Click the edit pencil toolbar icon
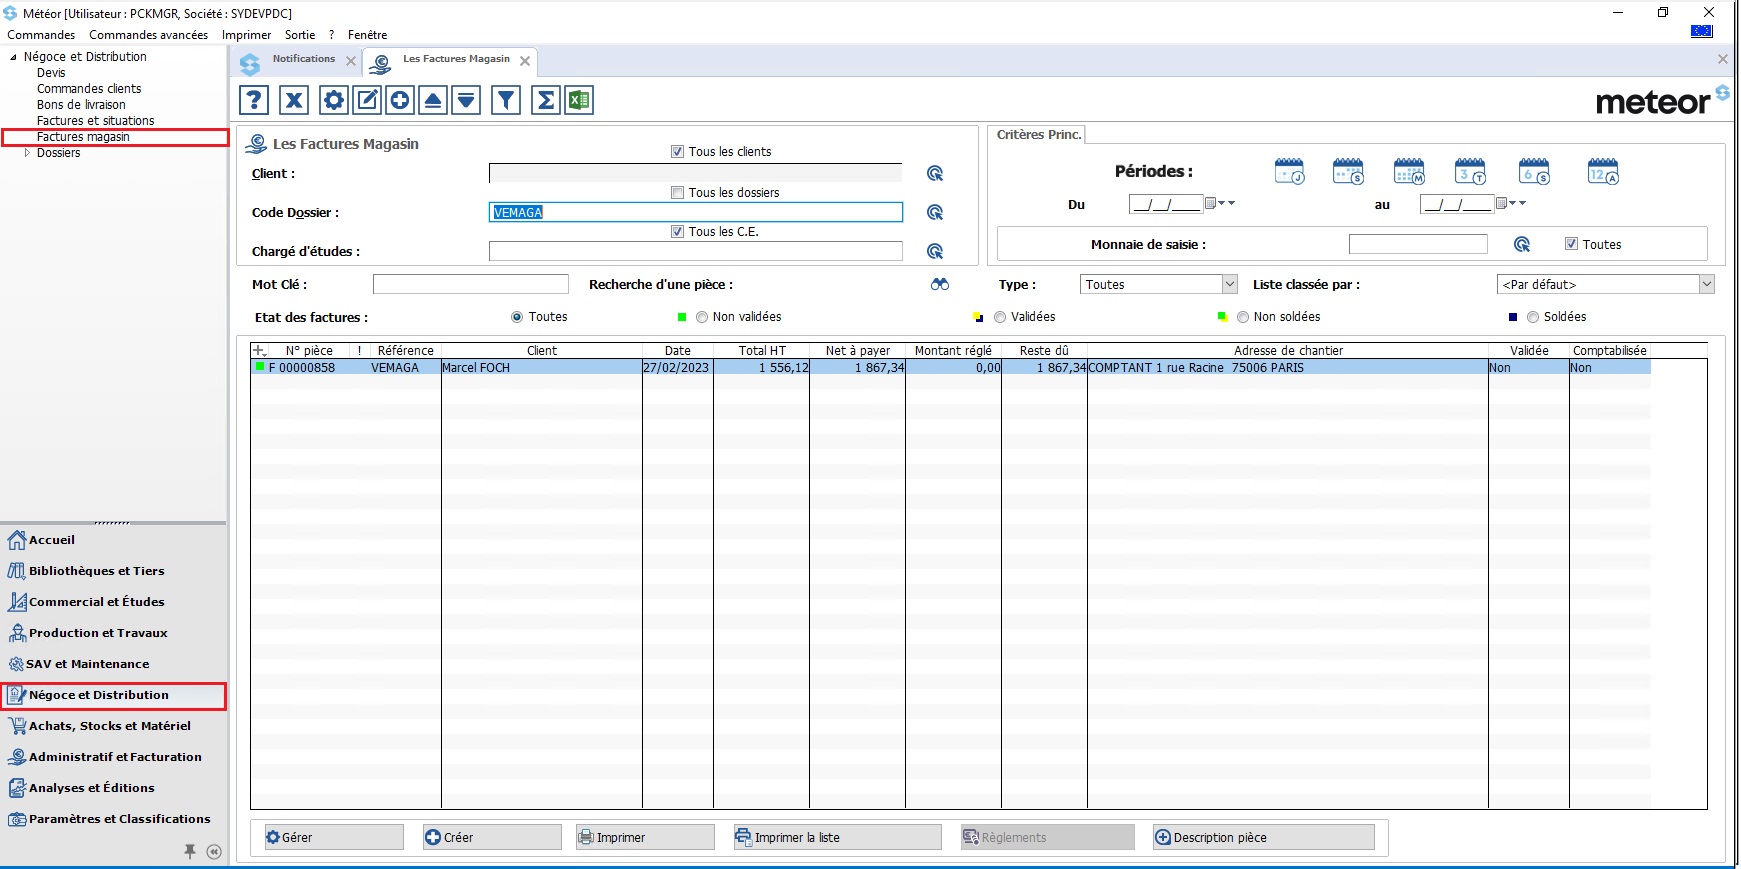 point(367,100)
